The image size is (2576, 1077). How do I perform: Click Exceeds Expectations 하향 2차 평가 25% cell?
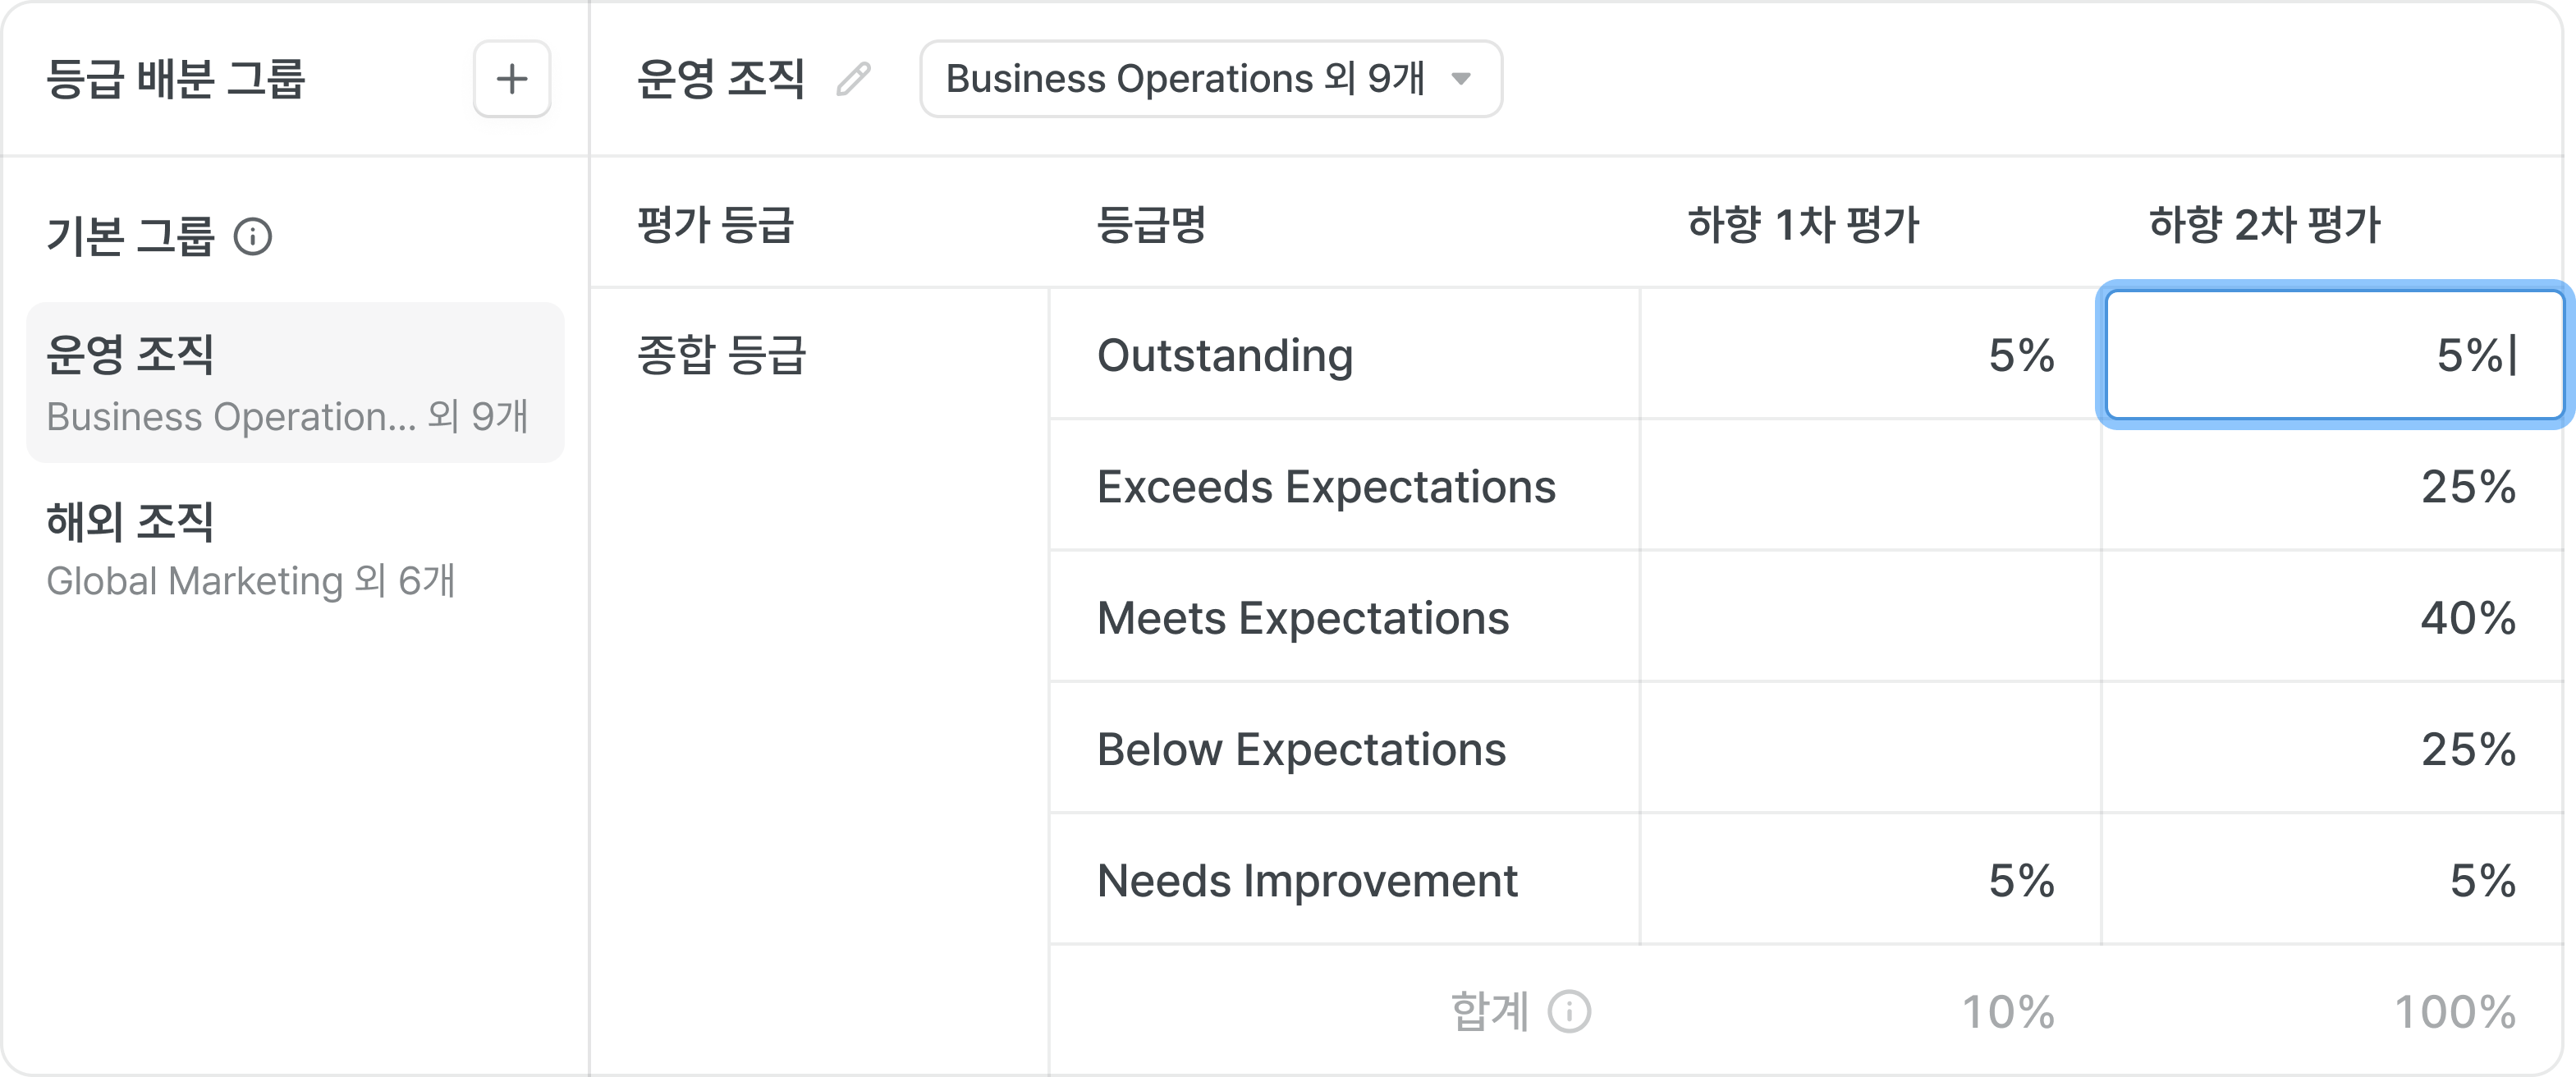tap(2332, 487)
